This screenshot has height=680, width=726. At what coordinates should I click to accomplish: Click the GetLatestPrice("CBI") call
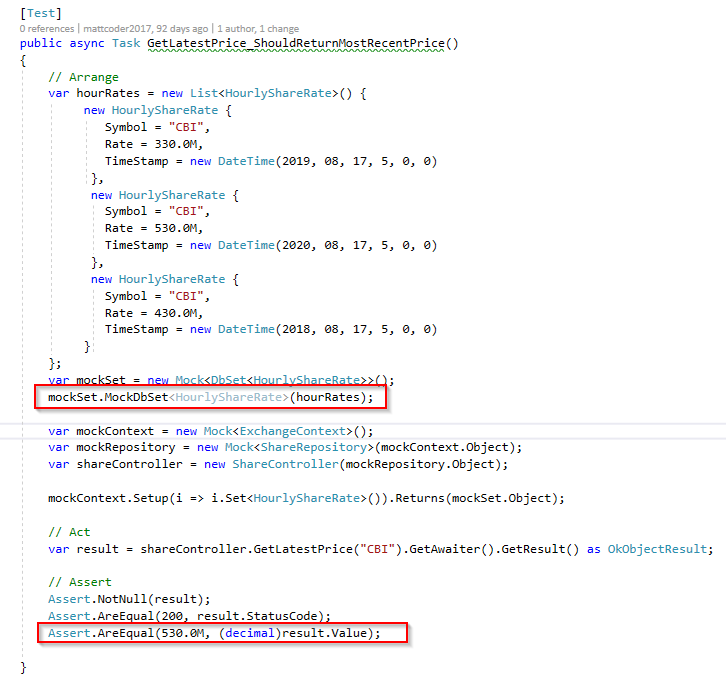[x=327, y=549]
